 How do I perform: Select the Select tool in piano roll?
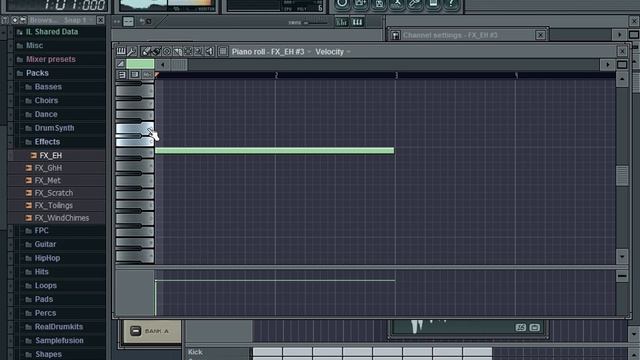click(188, 51)
